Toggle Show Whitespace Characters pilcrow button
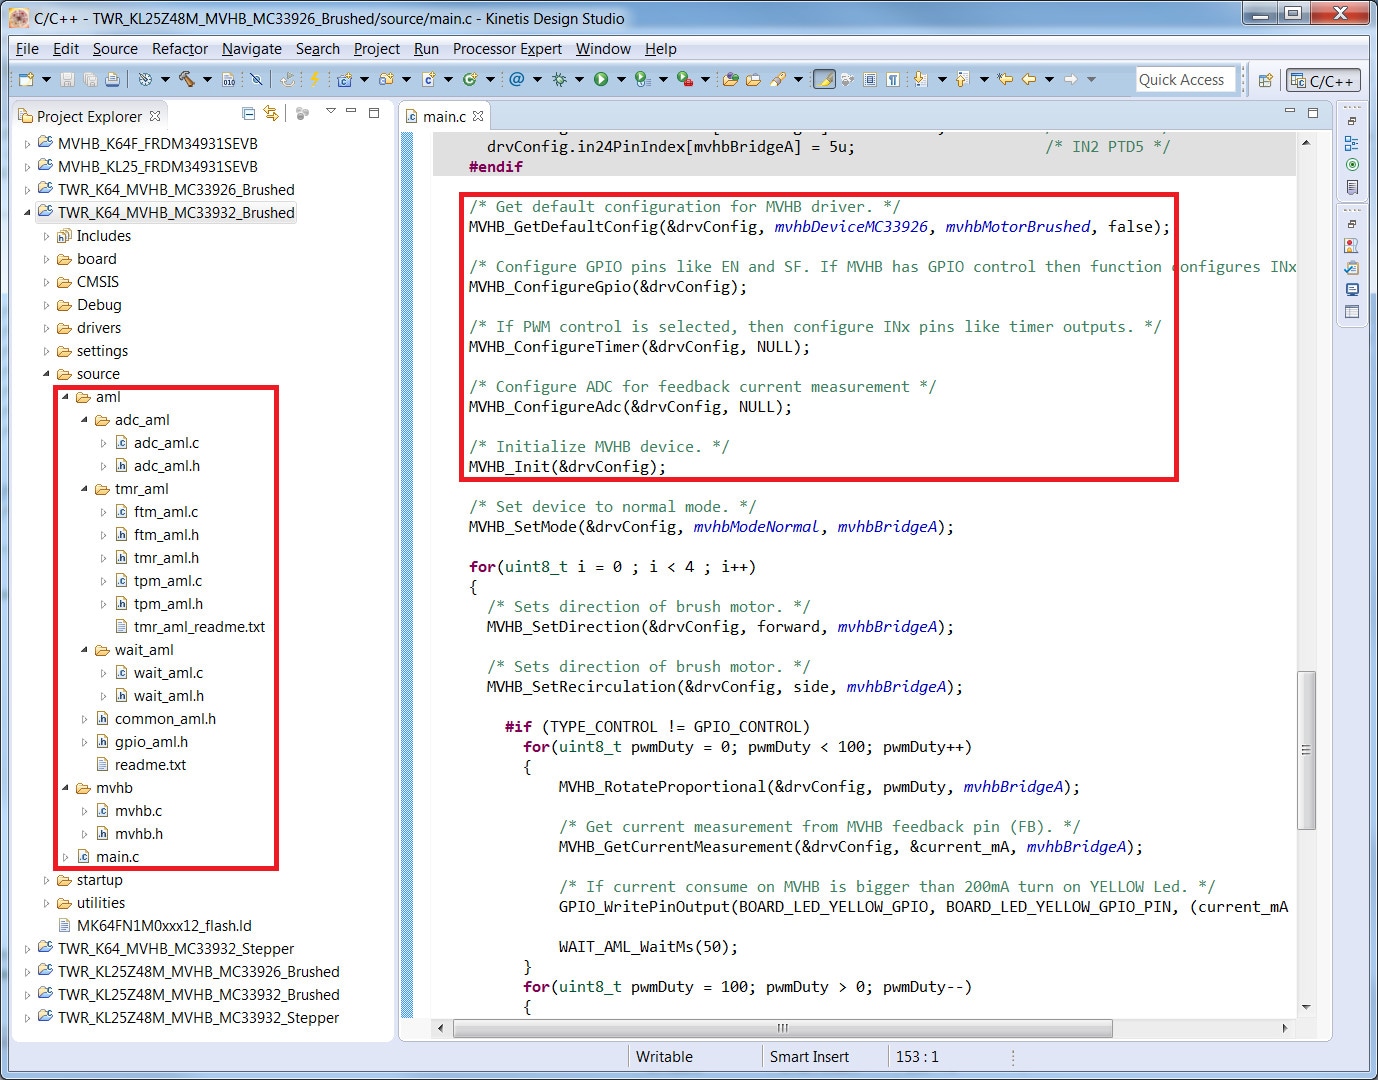Image resolution: width=1378 pixels, height=1080 pixels. point(892,79)
